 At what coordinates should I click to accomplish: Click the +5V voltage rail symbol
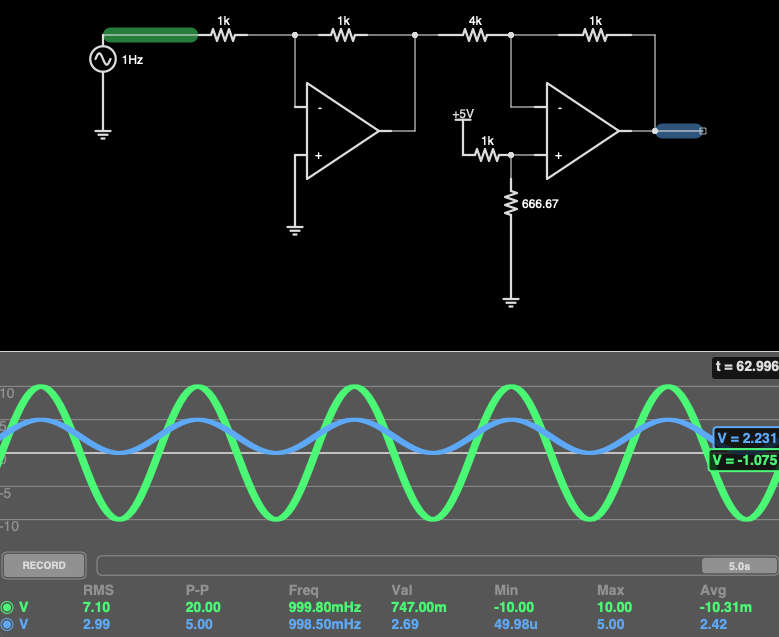click(x=463, y=115)
